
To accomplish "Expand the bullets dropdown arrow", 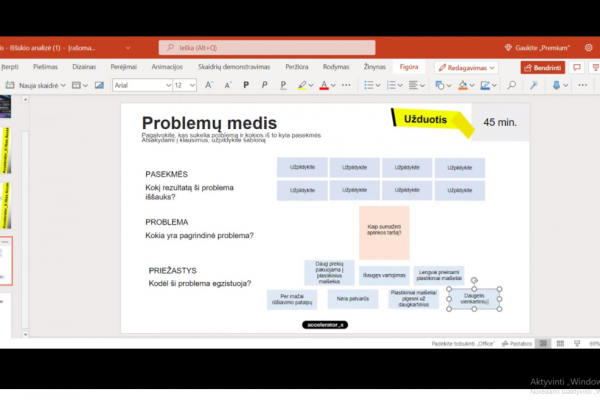I will (x=378, y=85).
